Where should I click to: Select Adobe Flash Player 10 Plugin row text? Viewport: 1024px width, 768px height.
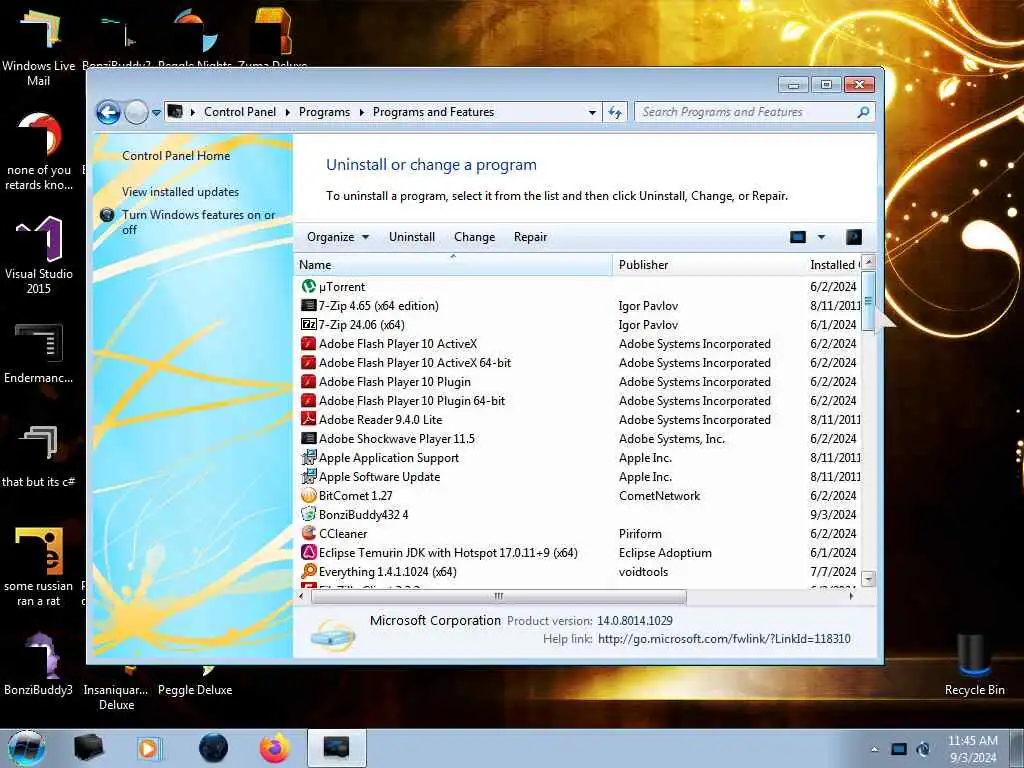pos(394,381)
